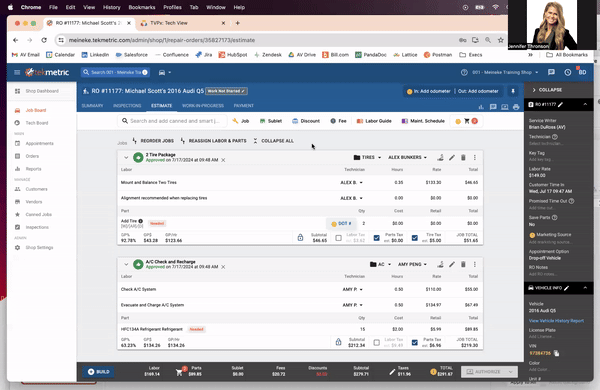This screenshot has width=600, height=390.
Task: Switch to TVPx: Tech View browser tab
Action: point(169,23)
